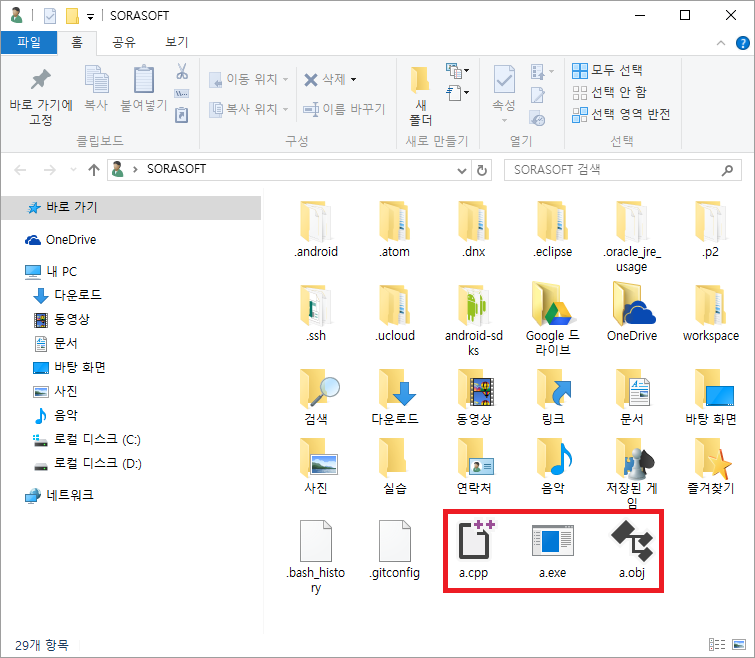Click the Edit icon in the Open group
The image size is (755, 658).
(537, 95)
